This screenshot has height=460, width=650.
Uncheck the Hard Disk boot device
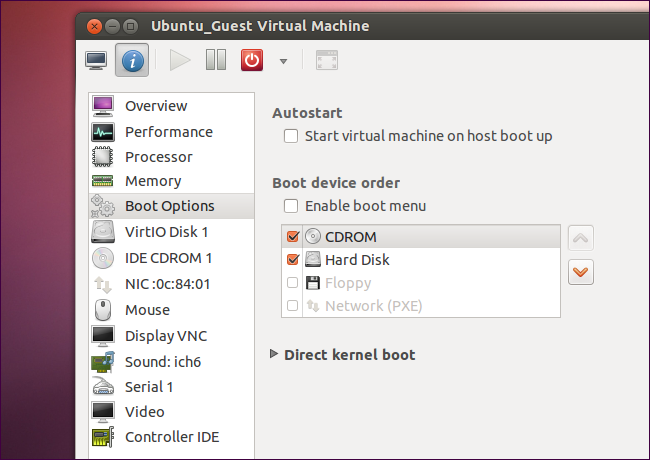point(293,260)
